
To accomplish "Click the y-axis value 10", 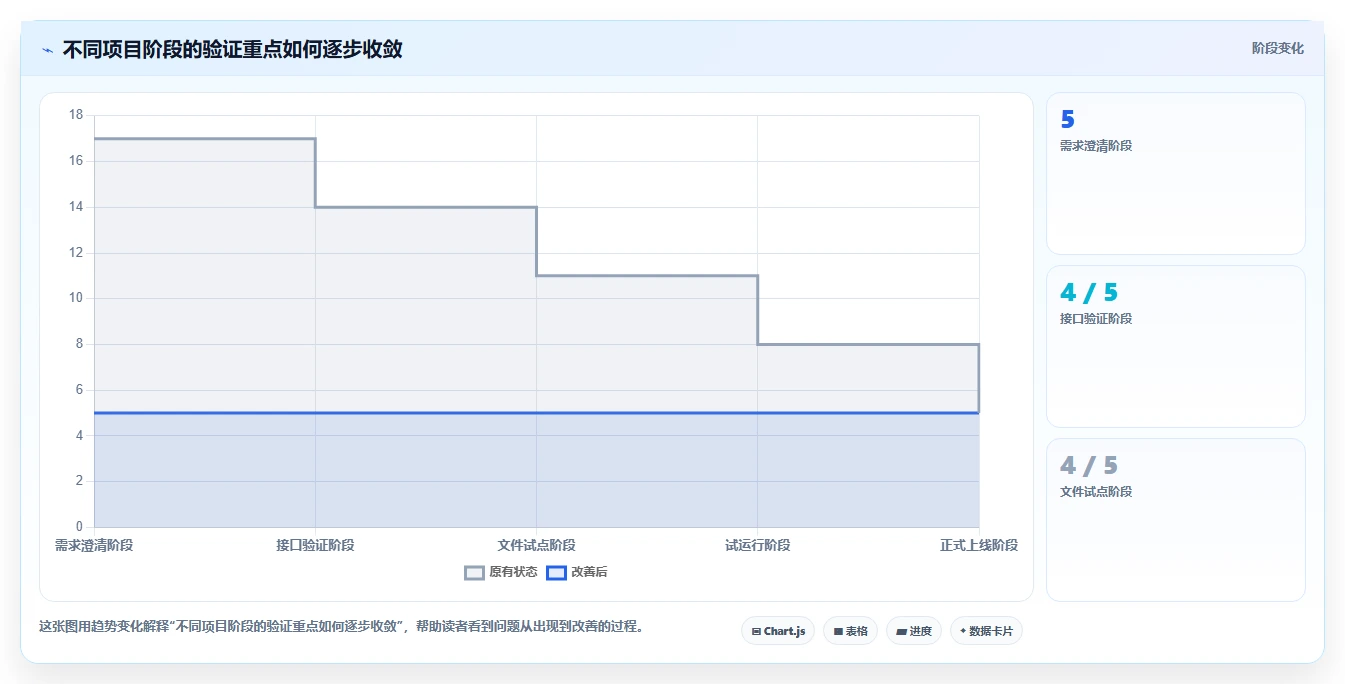I will click(76, 298).
